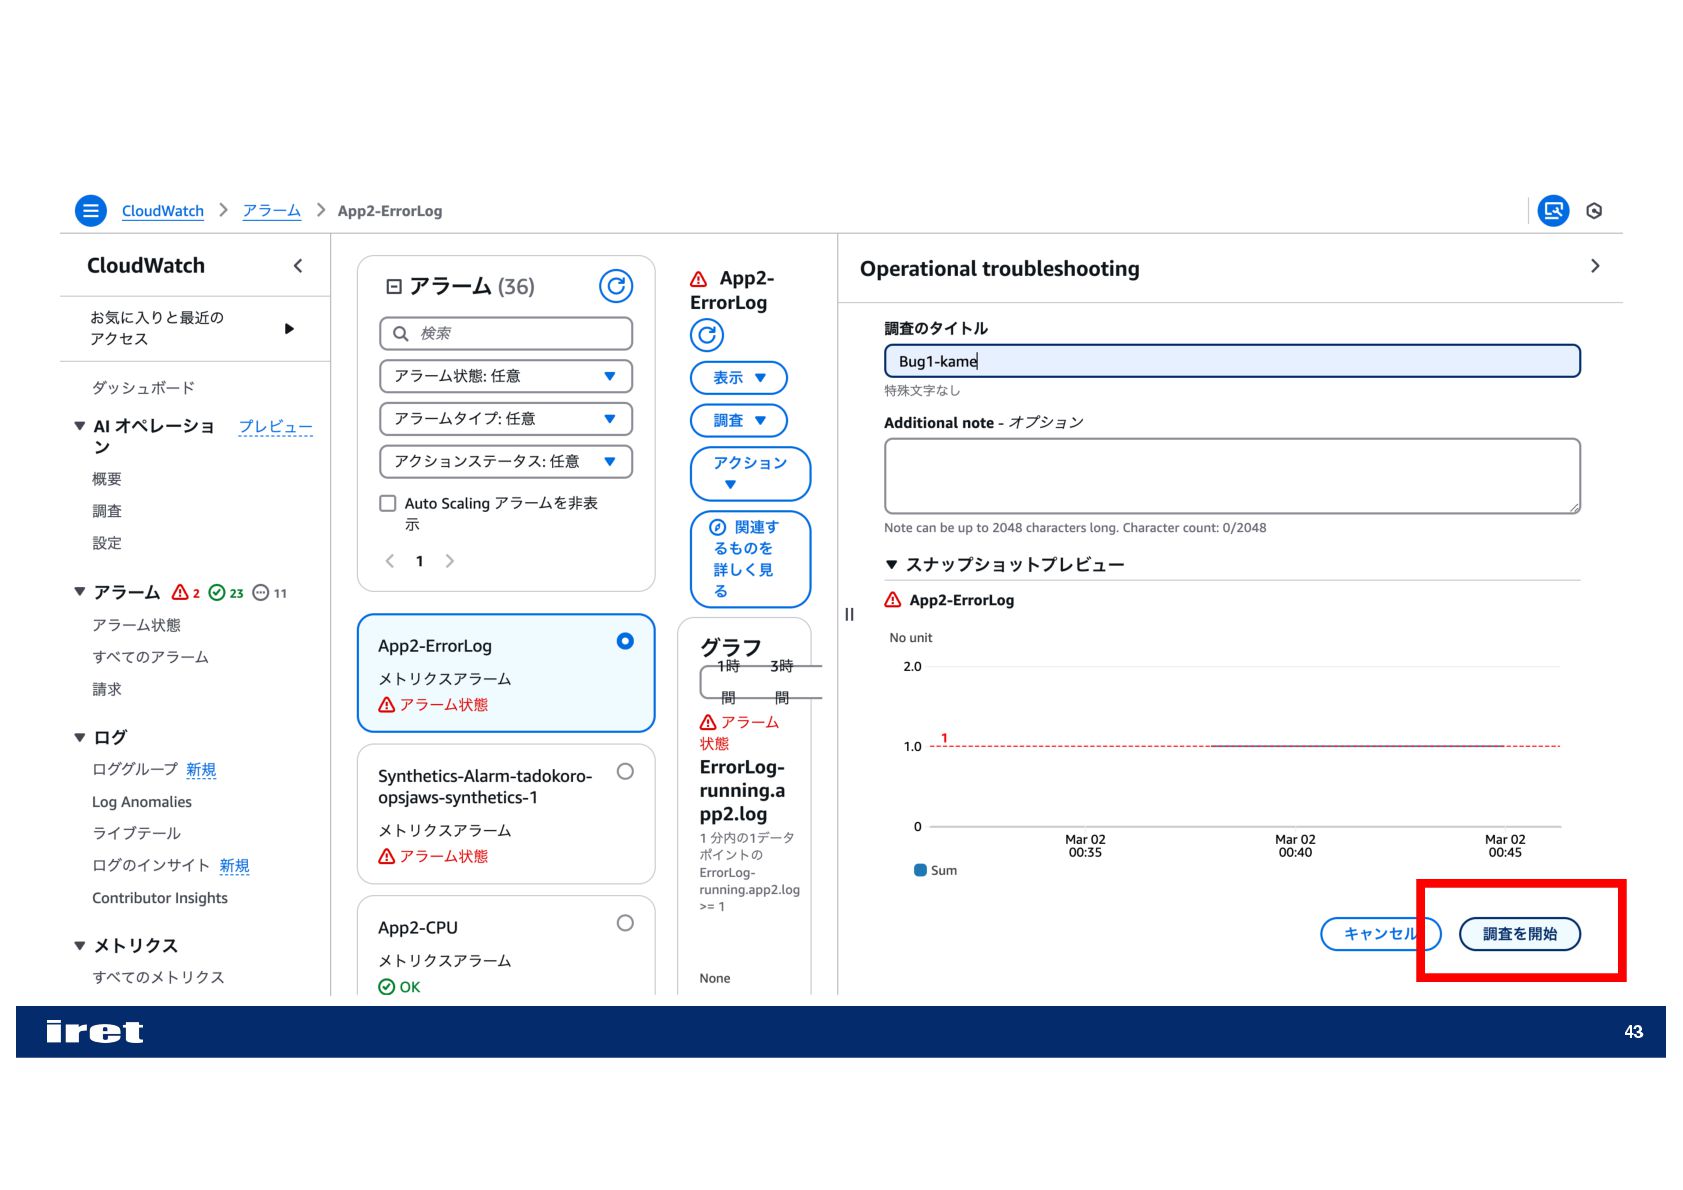Viewport: 1683px width, 1190px height.
Task: Open すべてのメトリクス in the sidebar
Action: 158,977
